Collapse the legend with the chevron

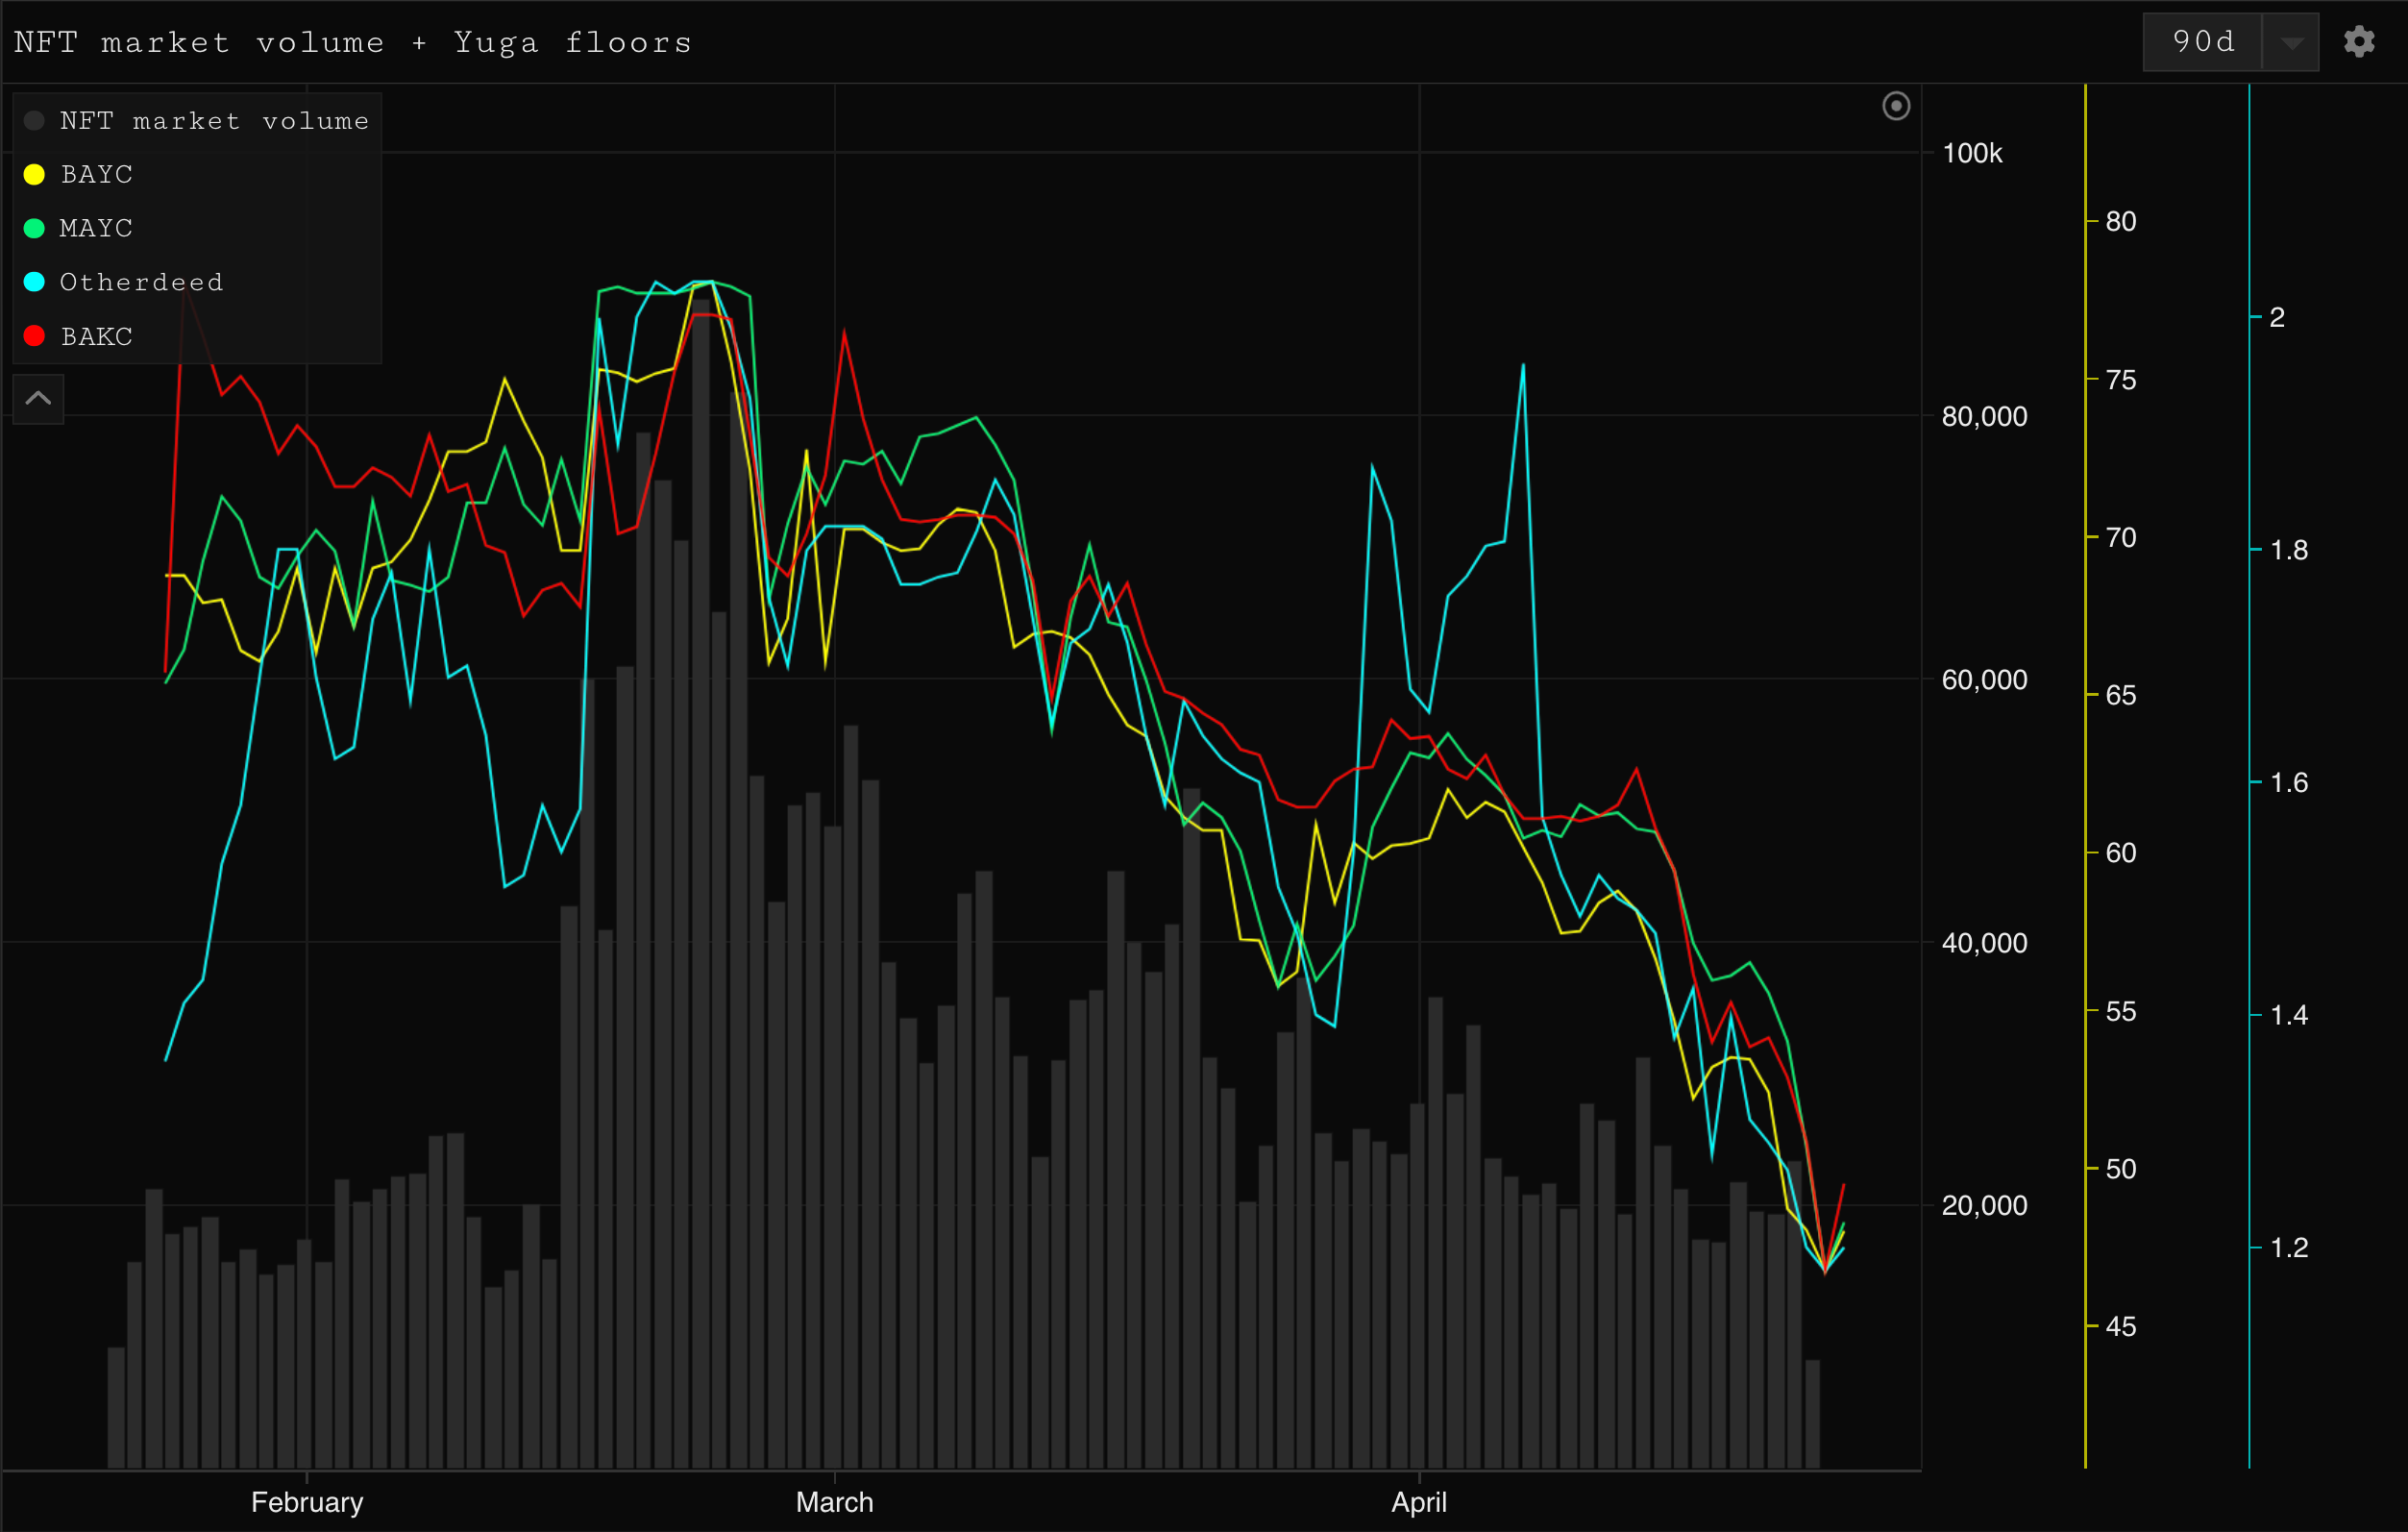[x=38, y=398]
